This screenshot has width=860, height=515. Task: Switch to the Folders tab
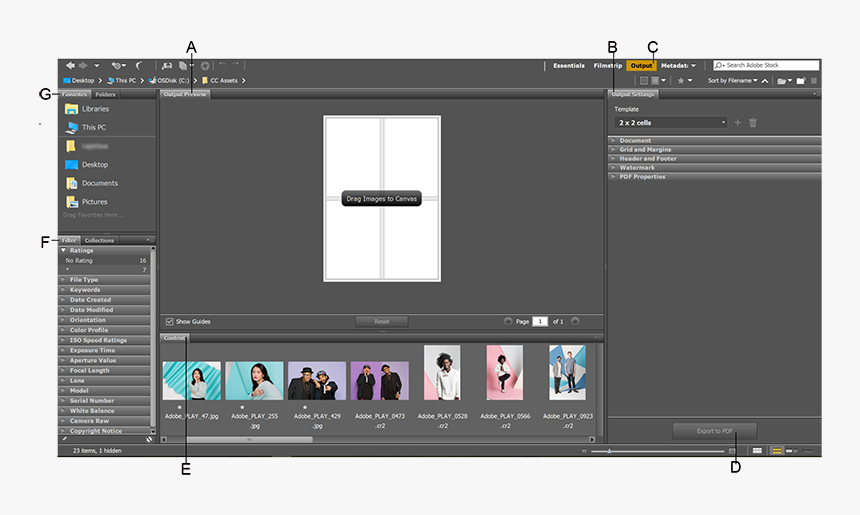[105, 94]
